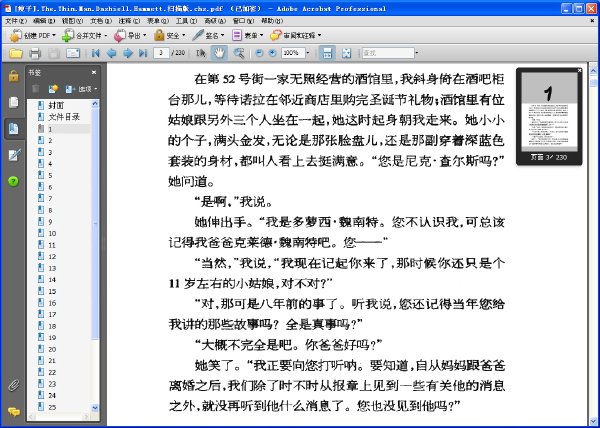The width and height of the screenshot is (600, 428).
Task: Open the 创建 PDF dropdown button
Action: pyautogui.click(x=33, y=36)
